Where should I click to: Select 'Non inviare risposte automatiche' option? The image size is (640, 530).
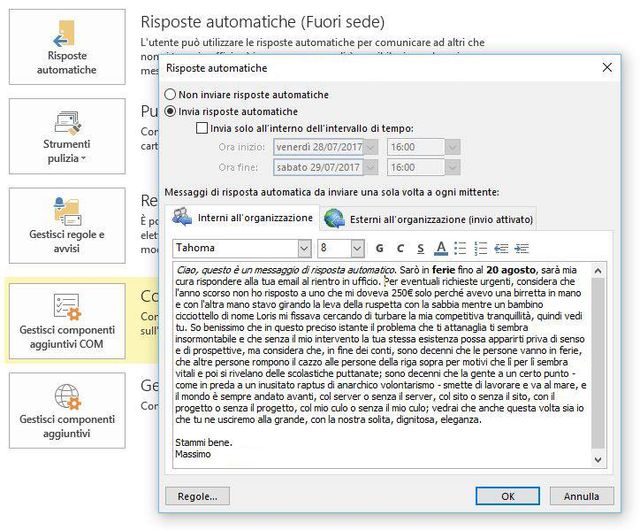click(170, 94)
